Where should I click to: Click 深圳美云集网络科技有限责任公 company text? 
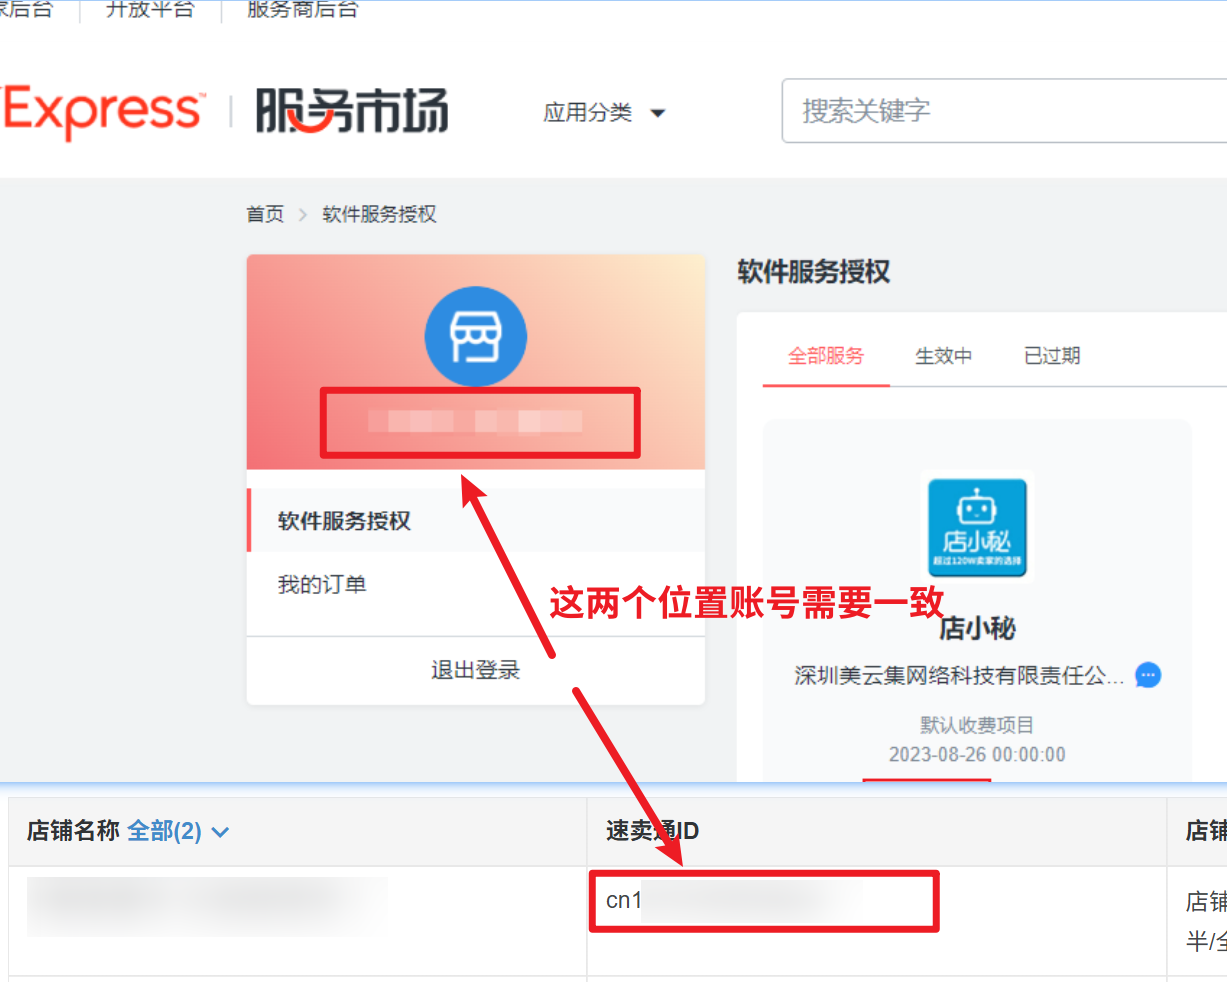tap(959, 676)
